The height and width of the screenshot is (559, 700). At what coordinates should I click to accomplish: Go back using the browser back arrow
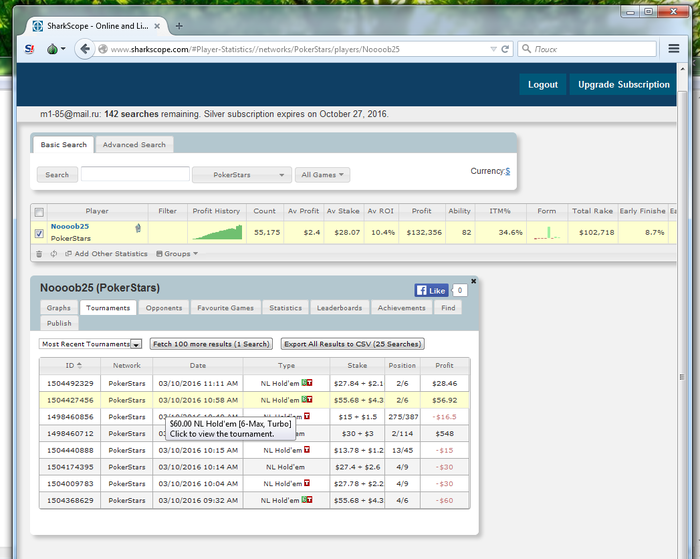[84, 49]
